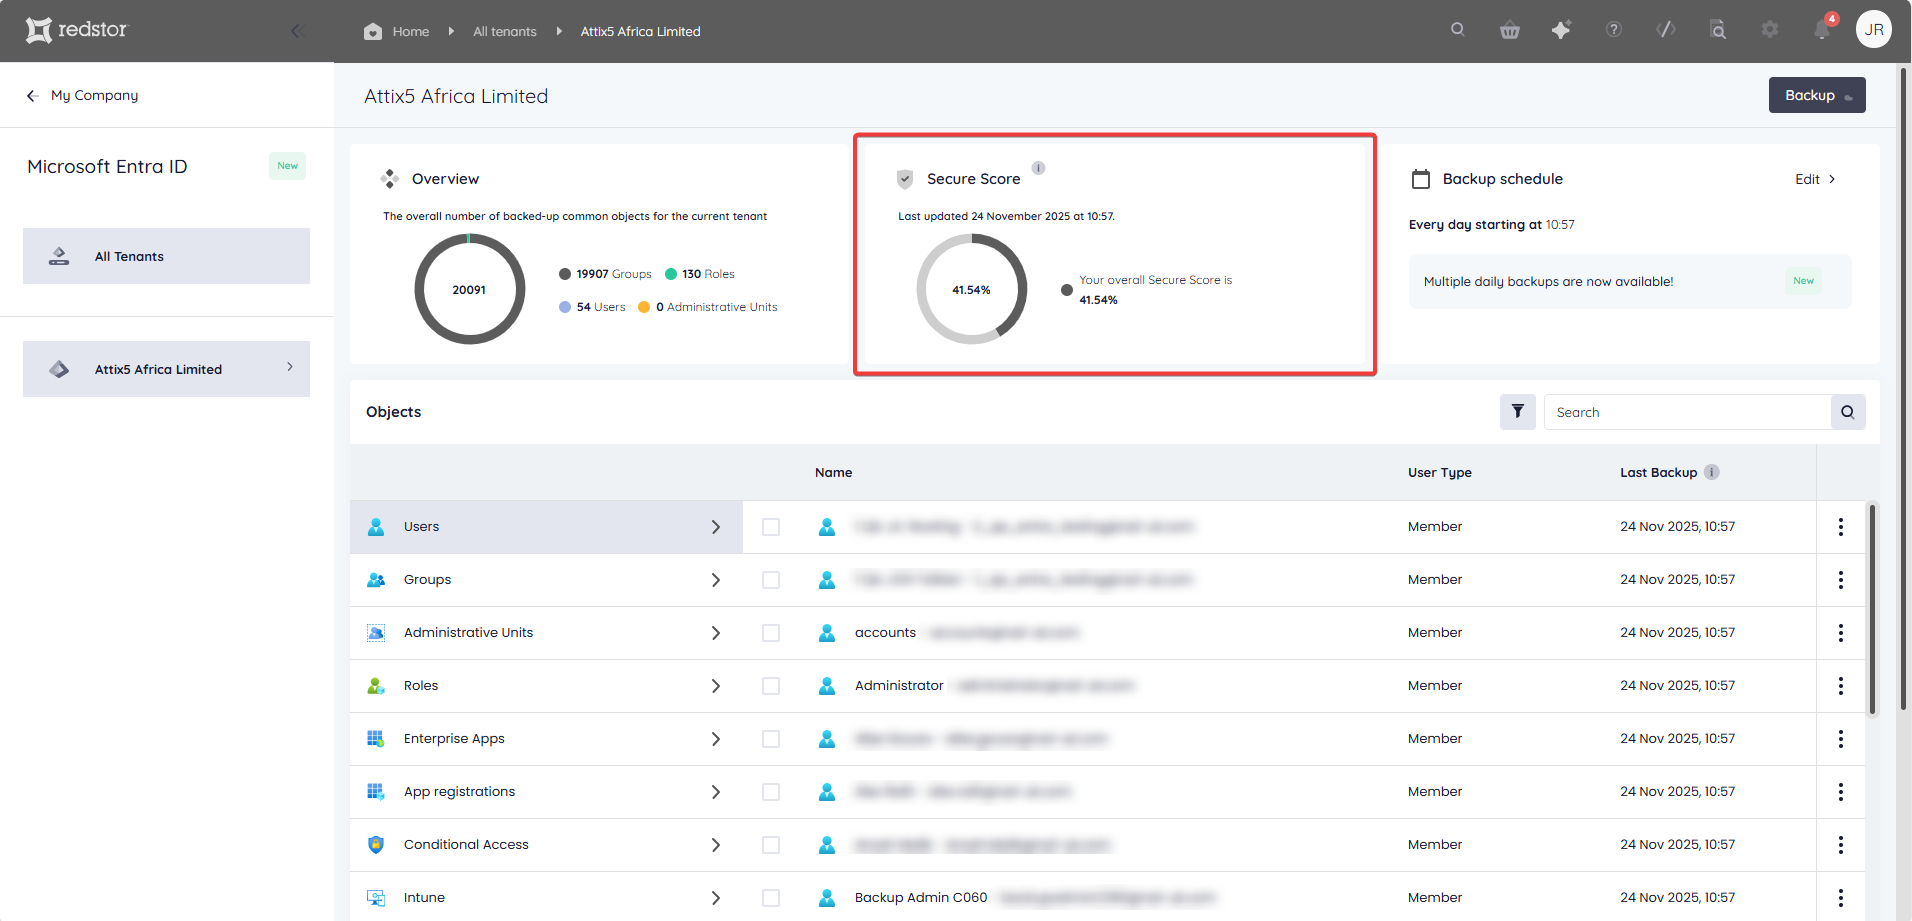The height and width of the screenshot is (921, 1912).
Task: Expand Attix5 Africa Limited tenant chevron
Action: click(290, 367)
